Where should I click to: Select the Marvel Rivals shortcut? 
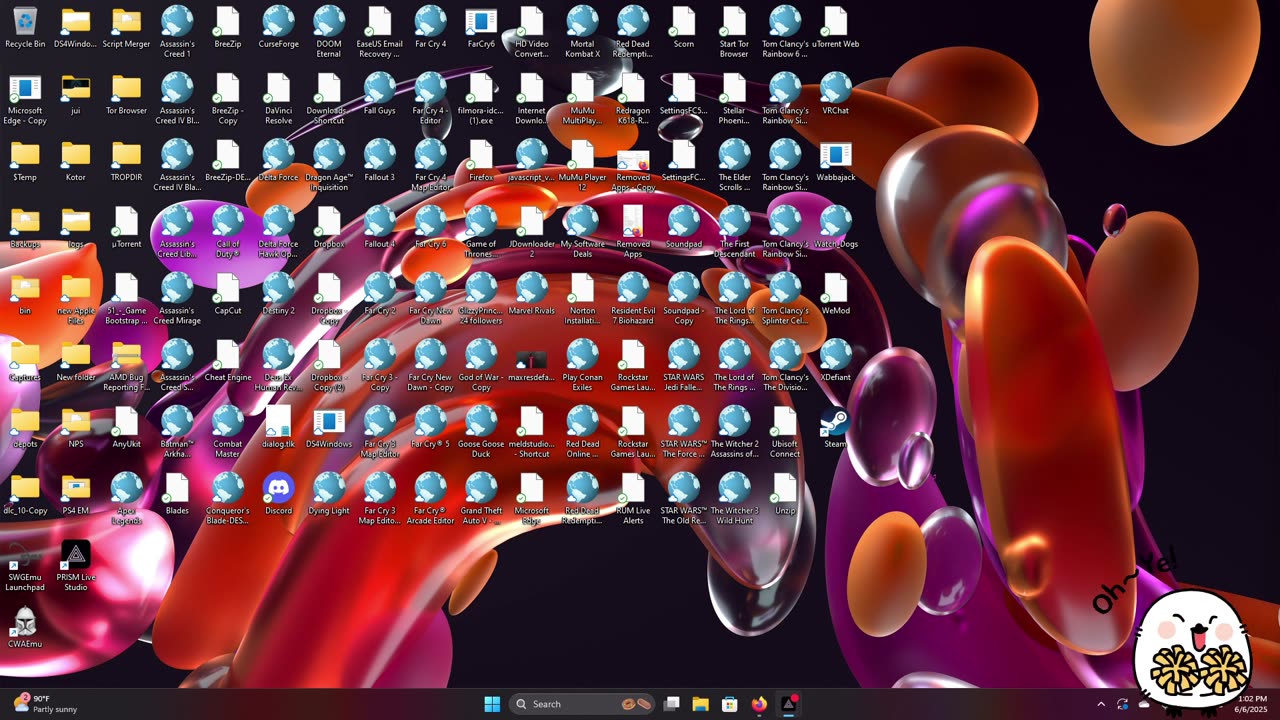click(x=532, y=295)
